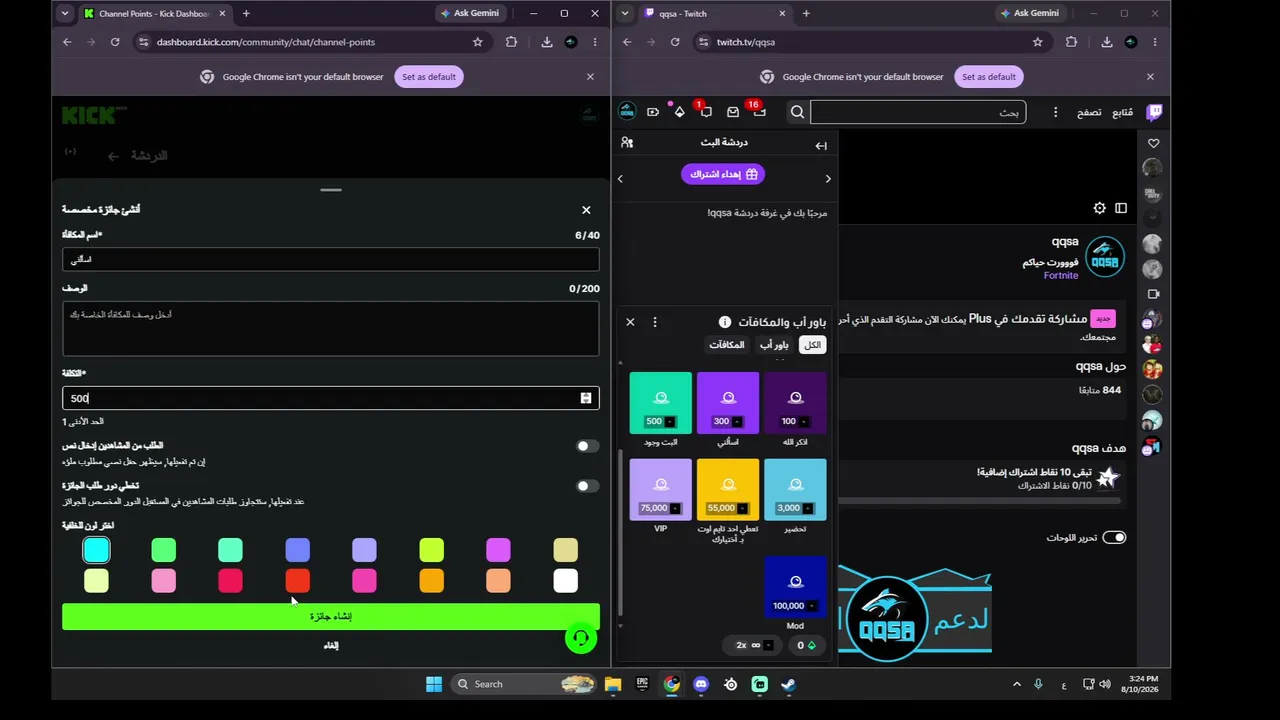Click the Twitch search magnifier button

click(x=797, y=112)
